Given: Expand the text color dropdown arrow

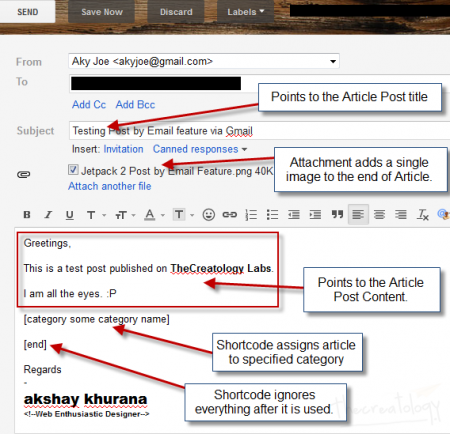Looking at the screenshot, I should tap(163, 215).
